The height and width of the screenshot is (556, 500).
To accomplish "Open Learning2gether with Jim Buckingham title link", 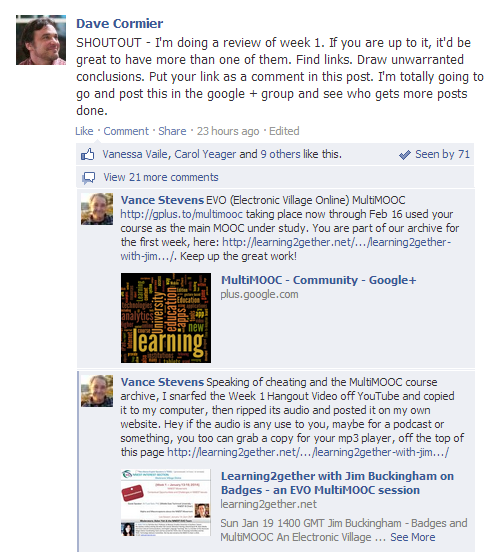I will [337, 483].
